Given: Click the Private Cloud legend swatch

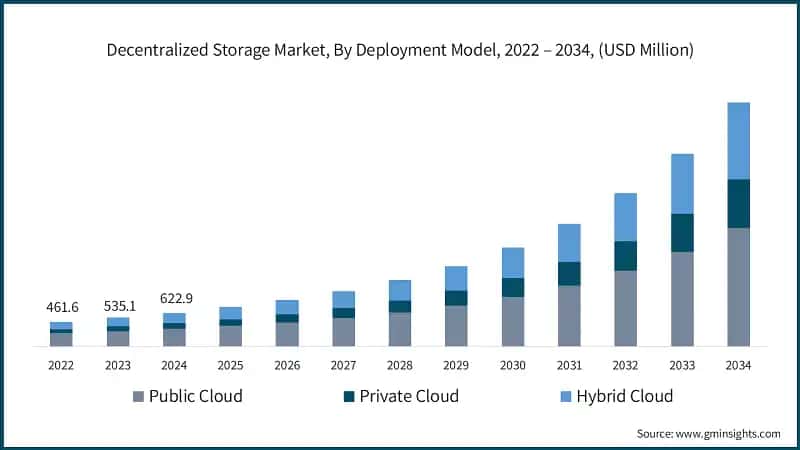Looking at the screenshot, I should click(x=349, y=396).
